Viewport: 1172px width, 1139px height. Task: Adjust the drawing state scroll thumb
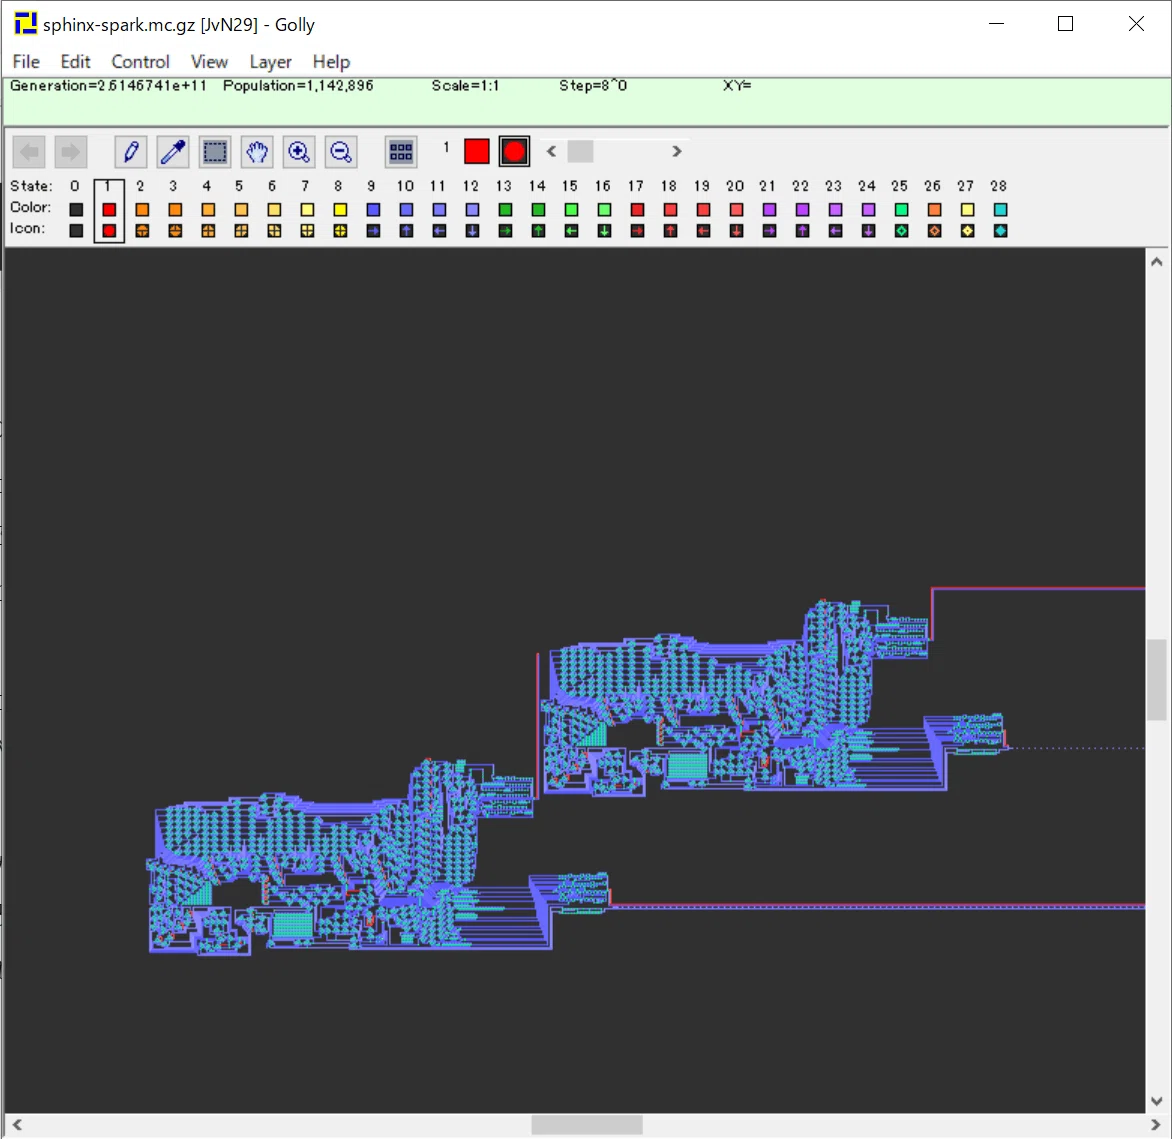point(581,151)
